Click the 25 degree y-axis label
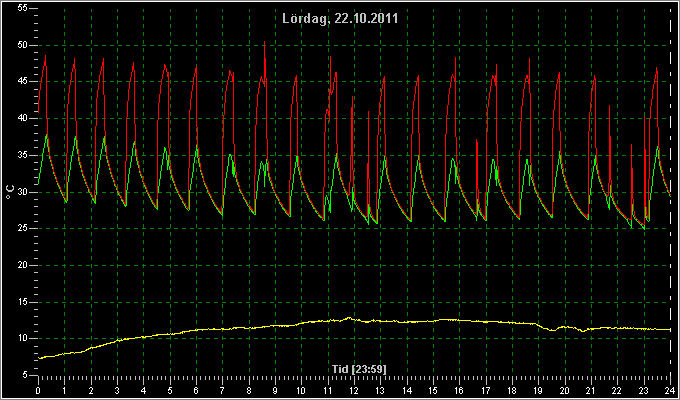The width and height of the screenshot is (680, 400). pos(23,228)
